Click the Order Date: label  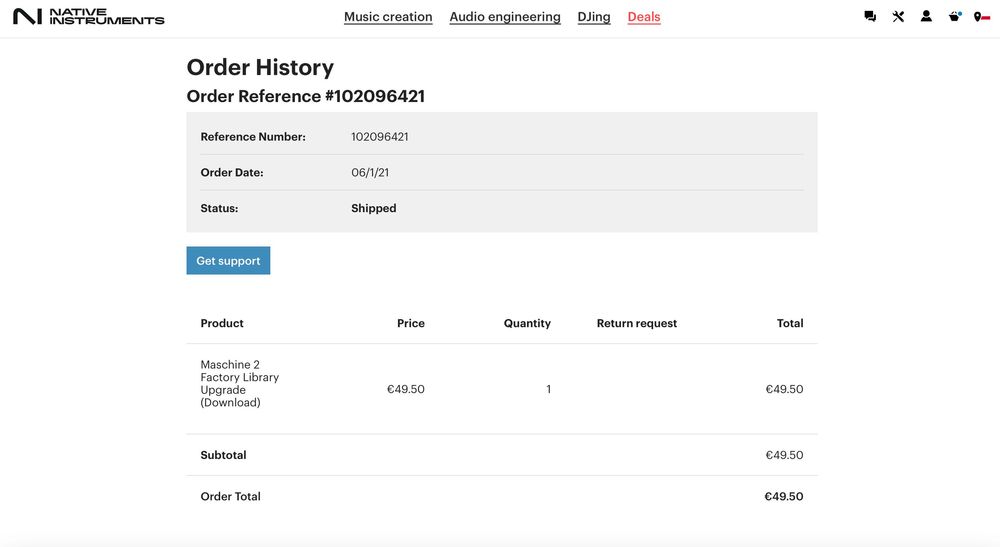(232, 172)
